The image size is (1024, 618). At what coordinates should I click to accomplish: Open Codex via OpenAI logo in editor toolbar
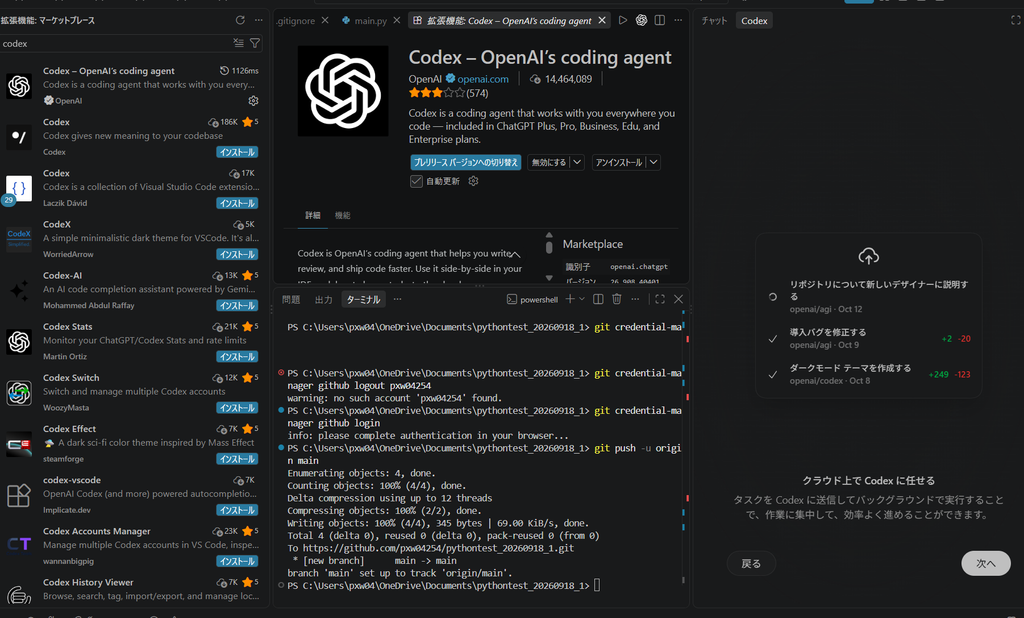(x=641, y=20)
